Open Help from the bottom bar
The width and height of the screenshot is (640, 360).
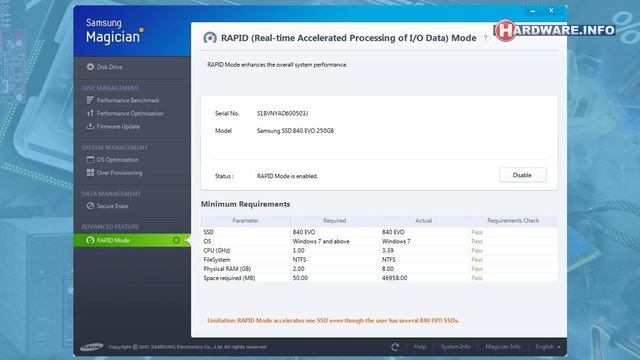(x=420, y=347)
